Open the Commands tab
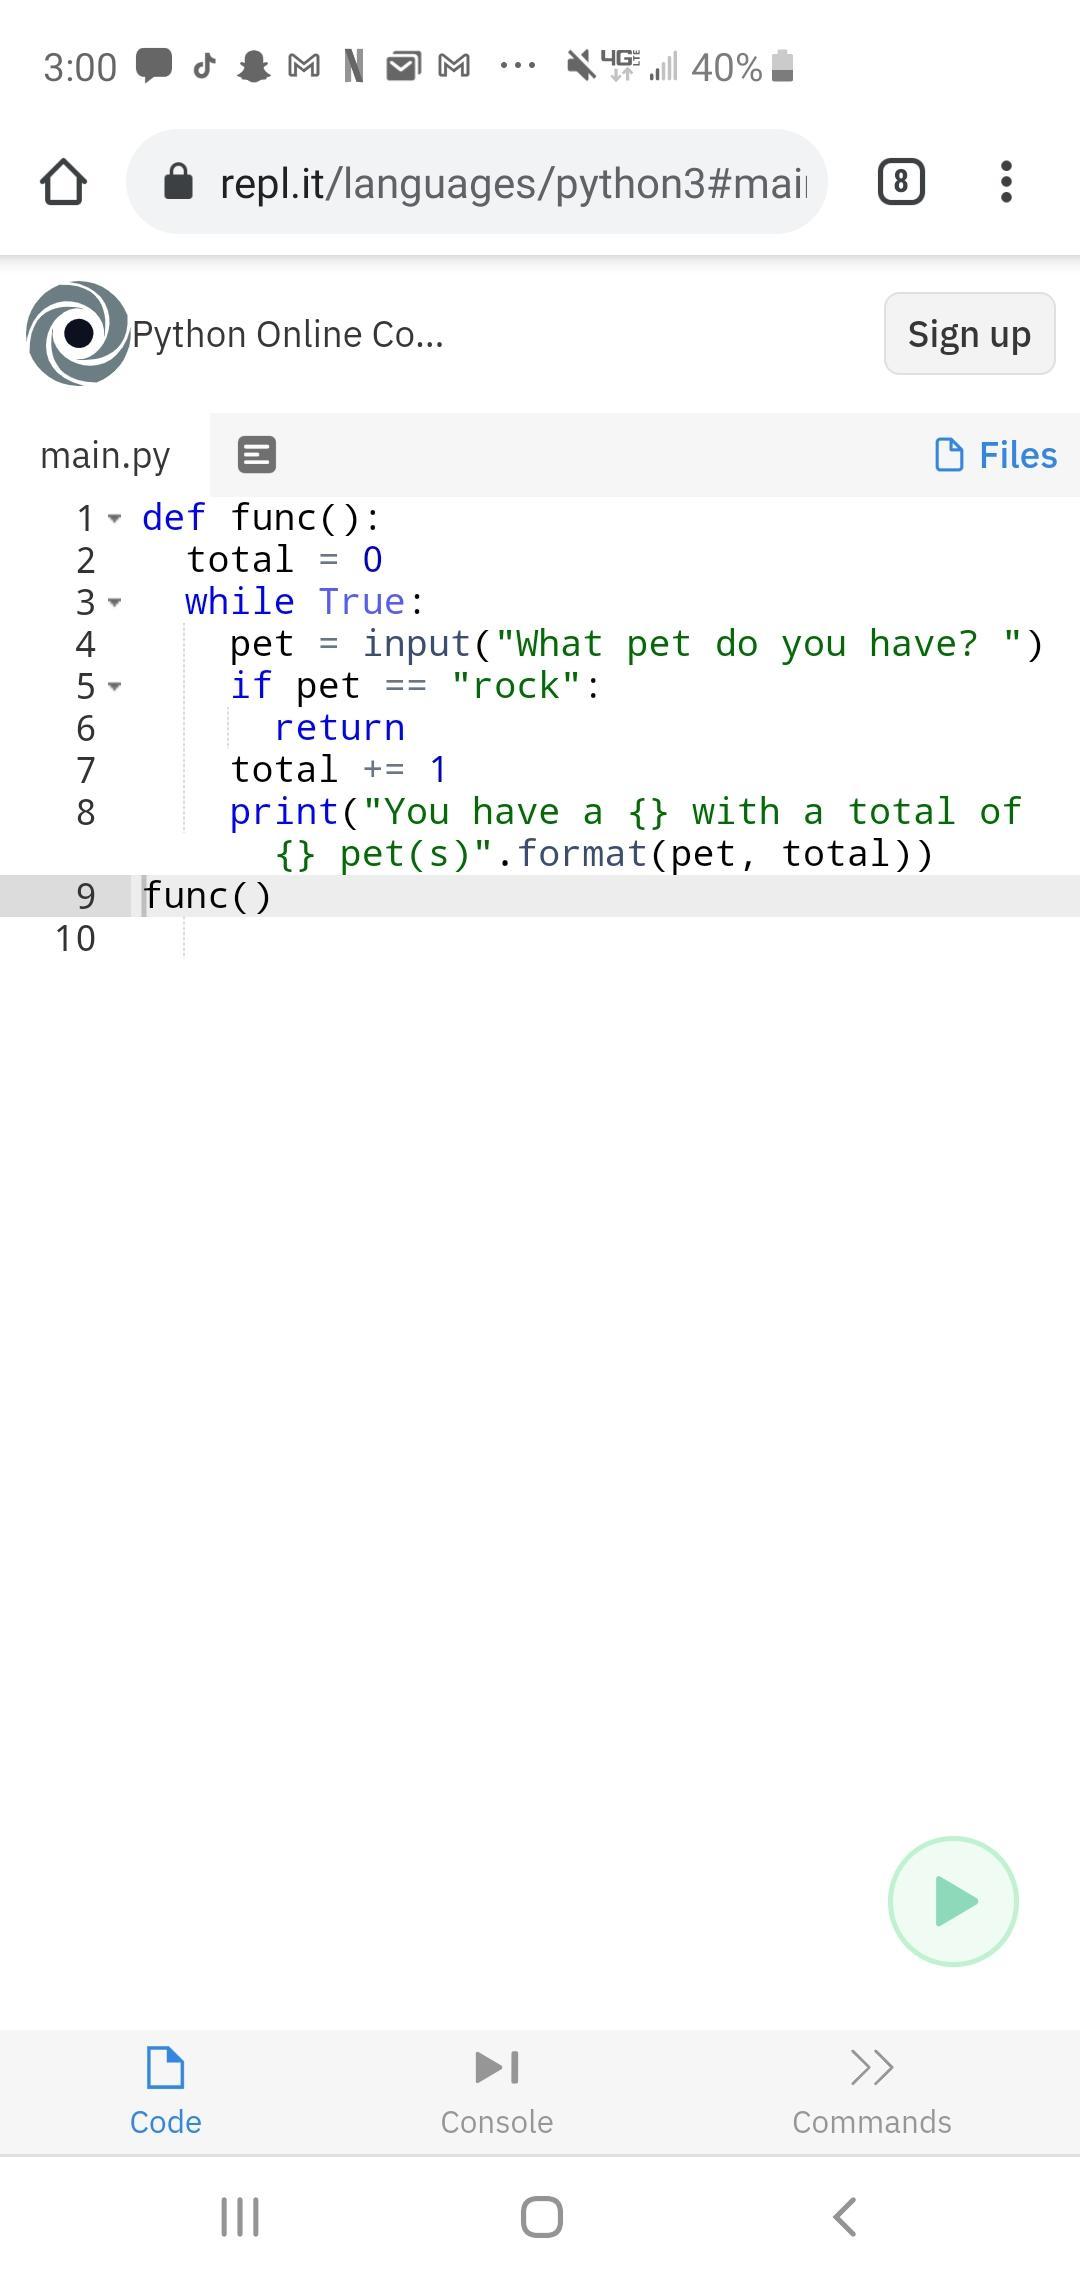 871,2092
